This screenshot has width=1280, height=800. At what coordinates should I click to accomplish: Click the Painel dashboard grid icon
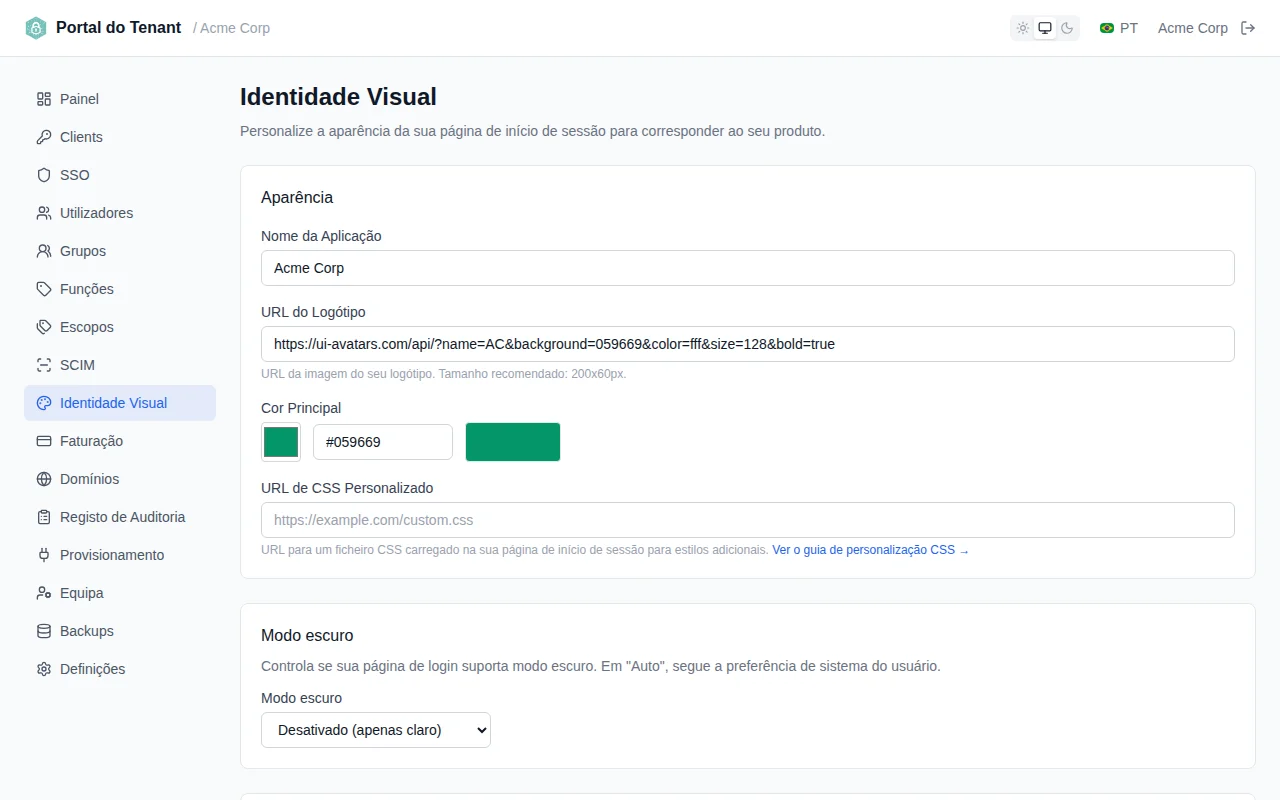(x=44, y=99)
